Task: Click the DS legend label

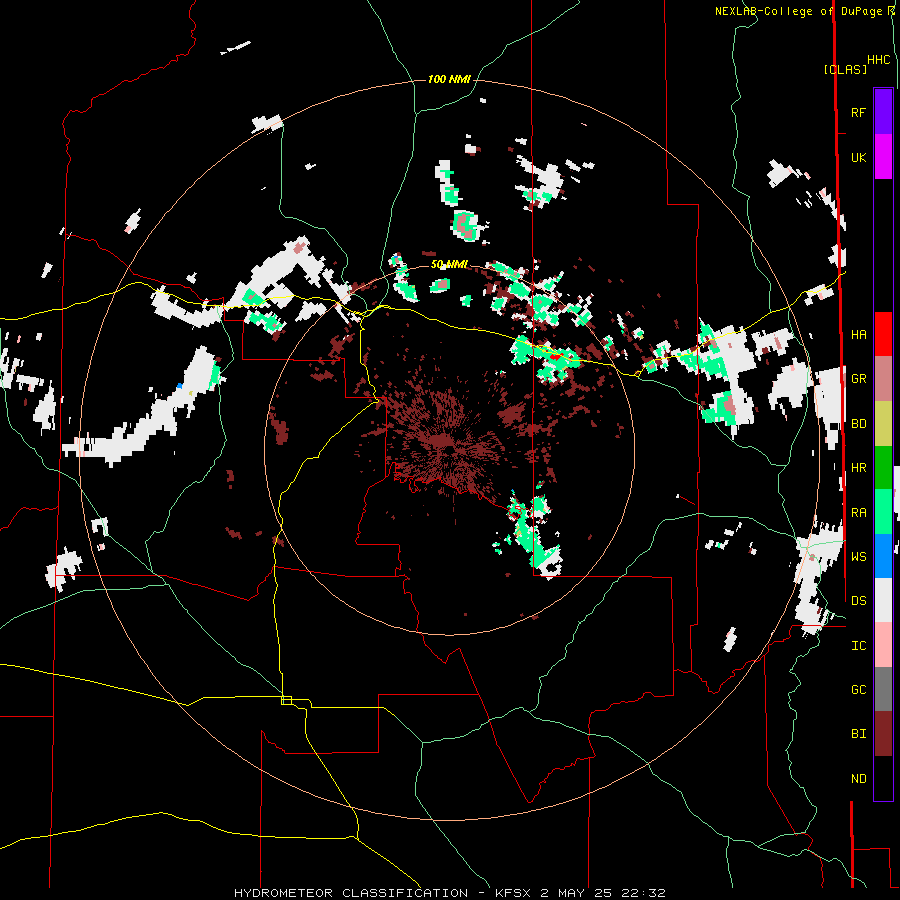Action: click(858, 600)
